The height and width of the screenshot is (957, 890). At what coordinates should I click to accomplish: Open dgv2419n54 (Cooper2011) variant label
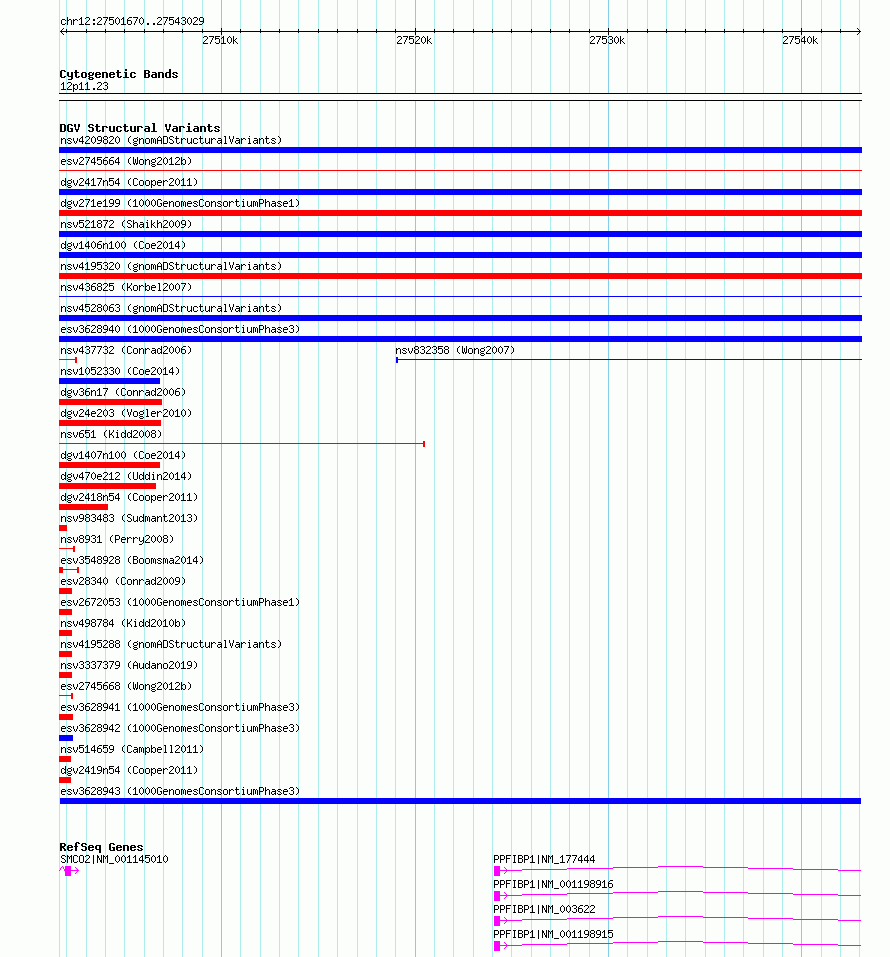129,770
